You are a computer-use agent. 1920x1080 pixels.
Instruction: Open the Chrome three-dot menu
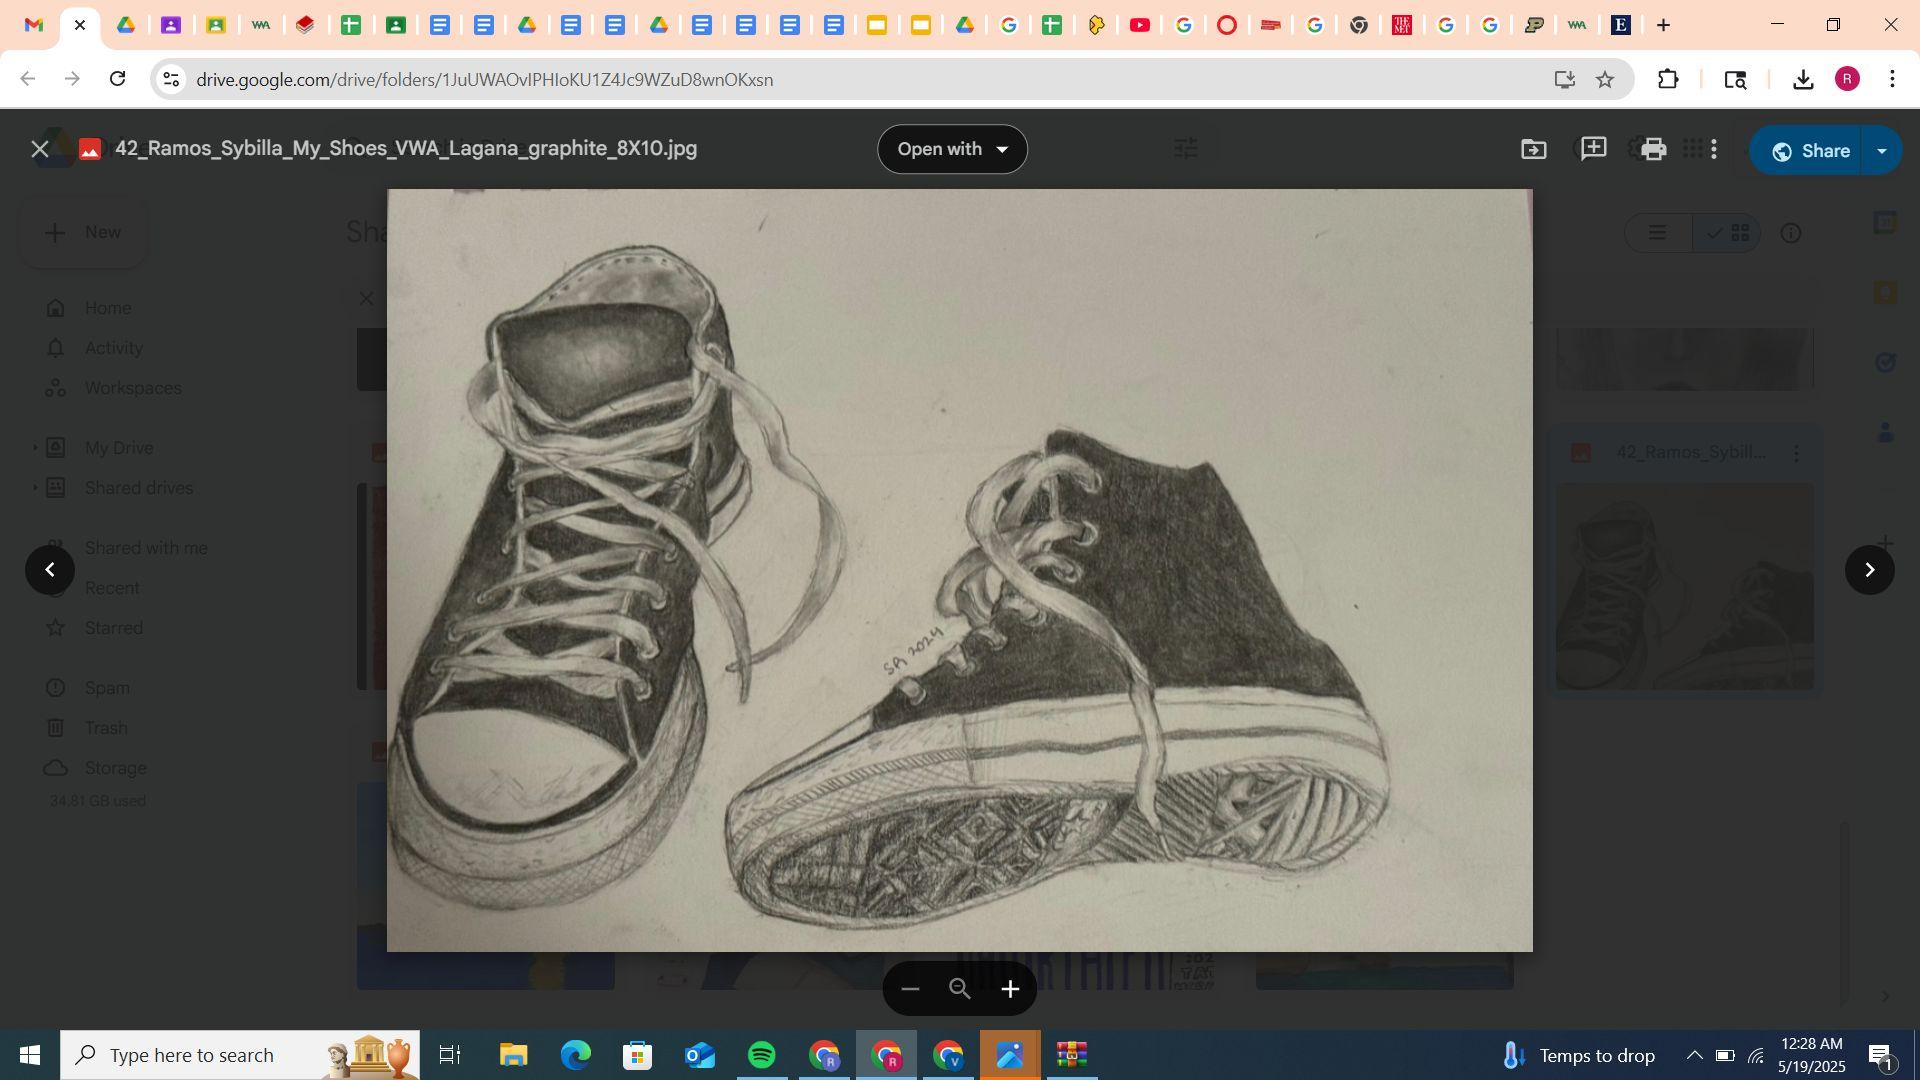point(1892,80)
